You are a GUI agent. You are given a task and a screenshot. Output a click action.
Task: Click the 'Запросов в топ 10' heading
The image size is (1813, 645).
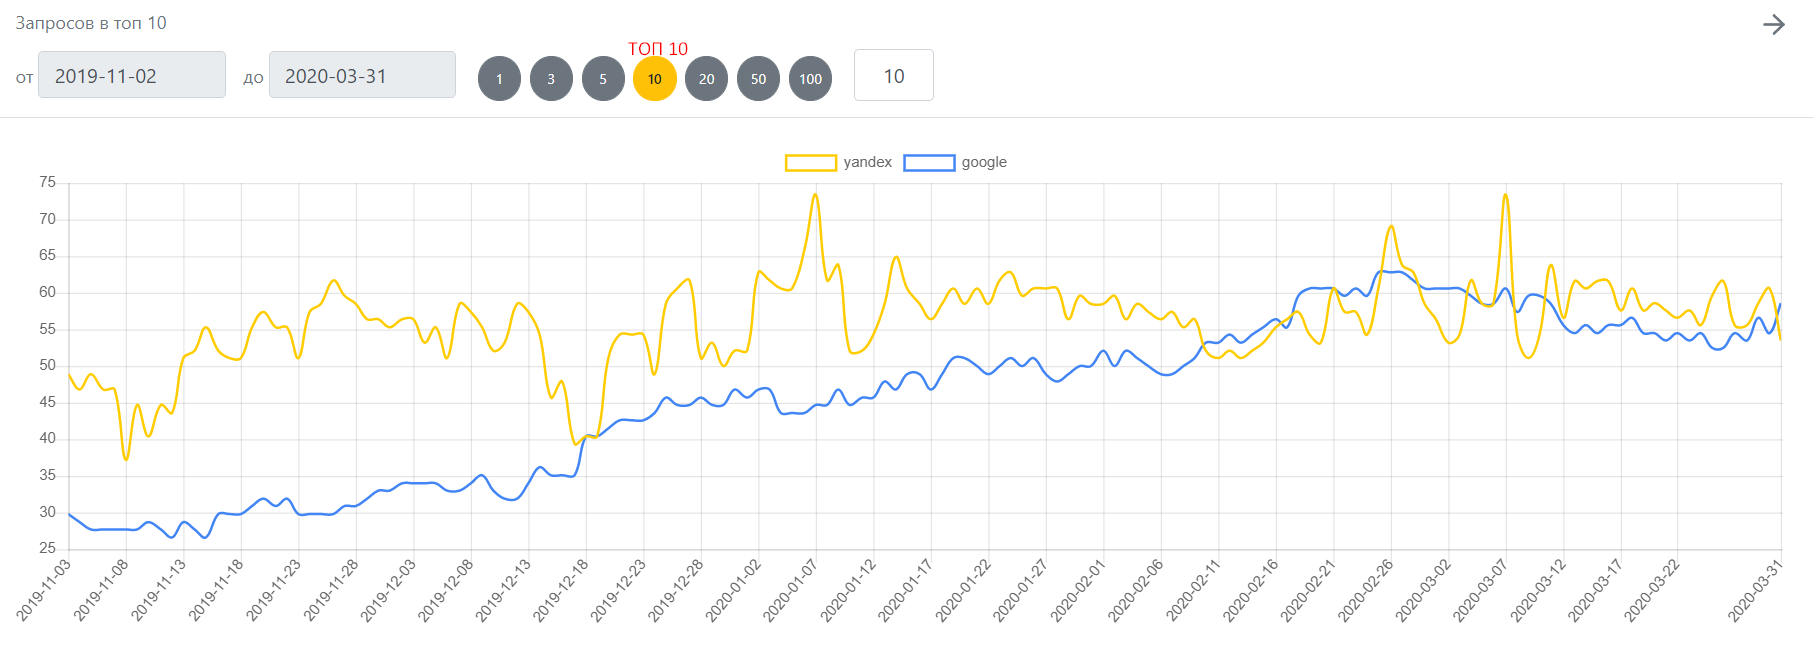coord(91,23)
